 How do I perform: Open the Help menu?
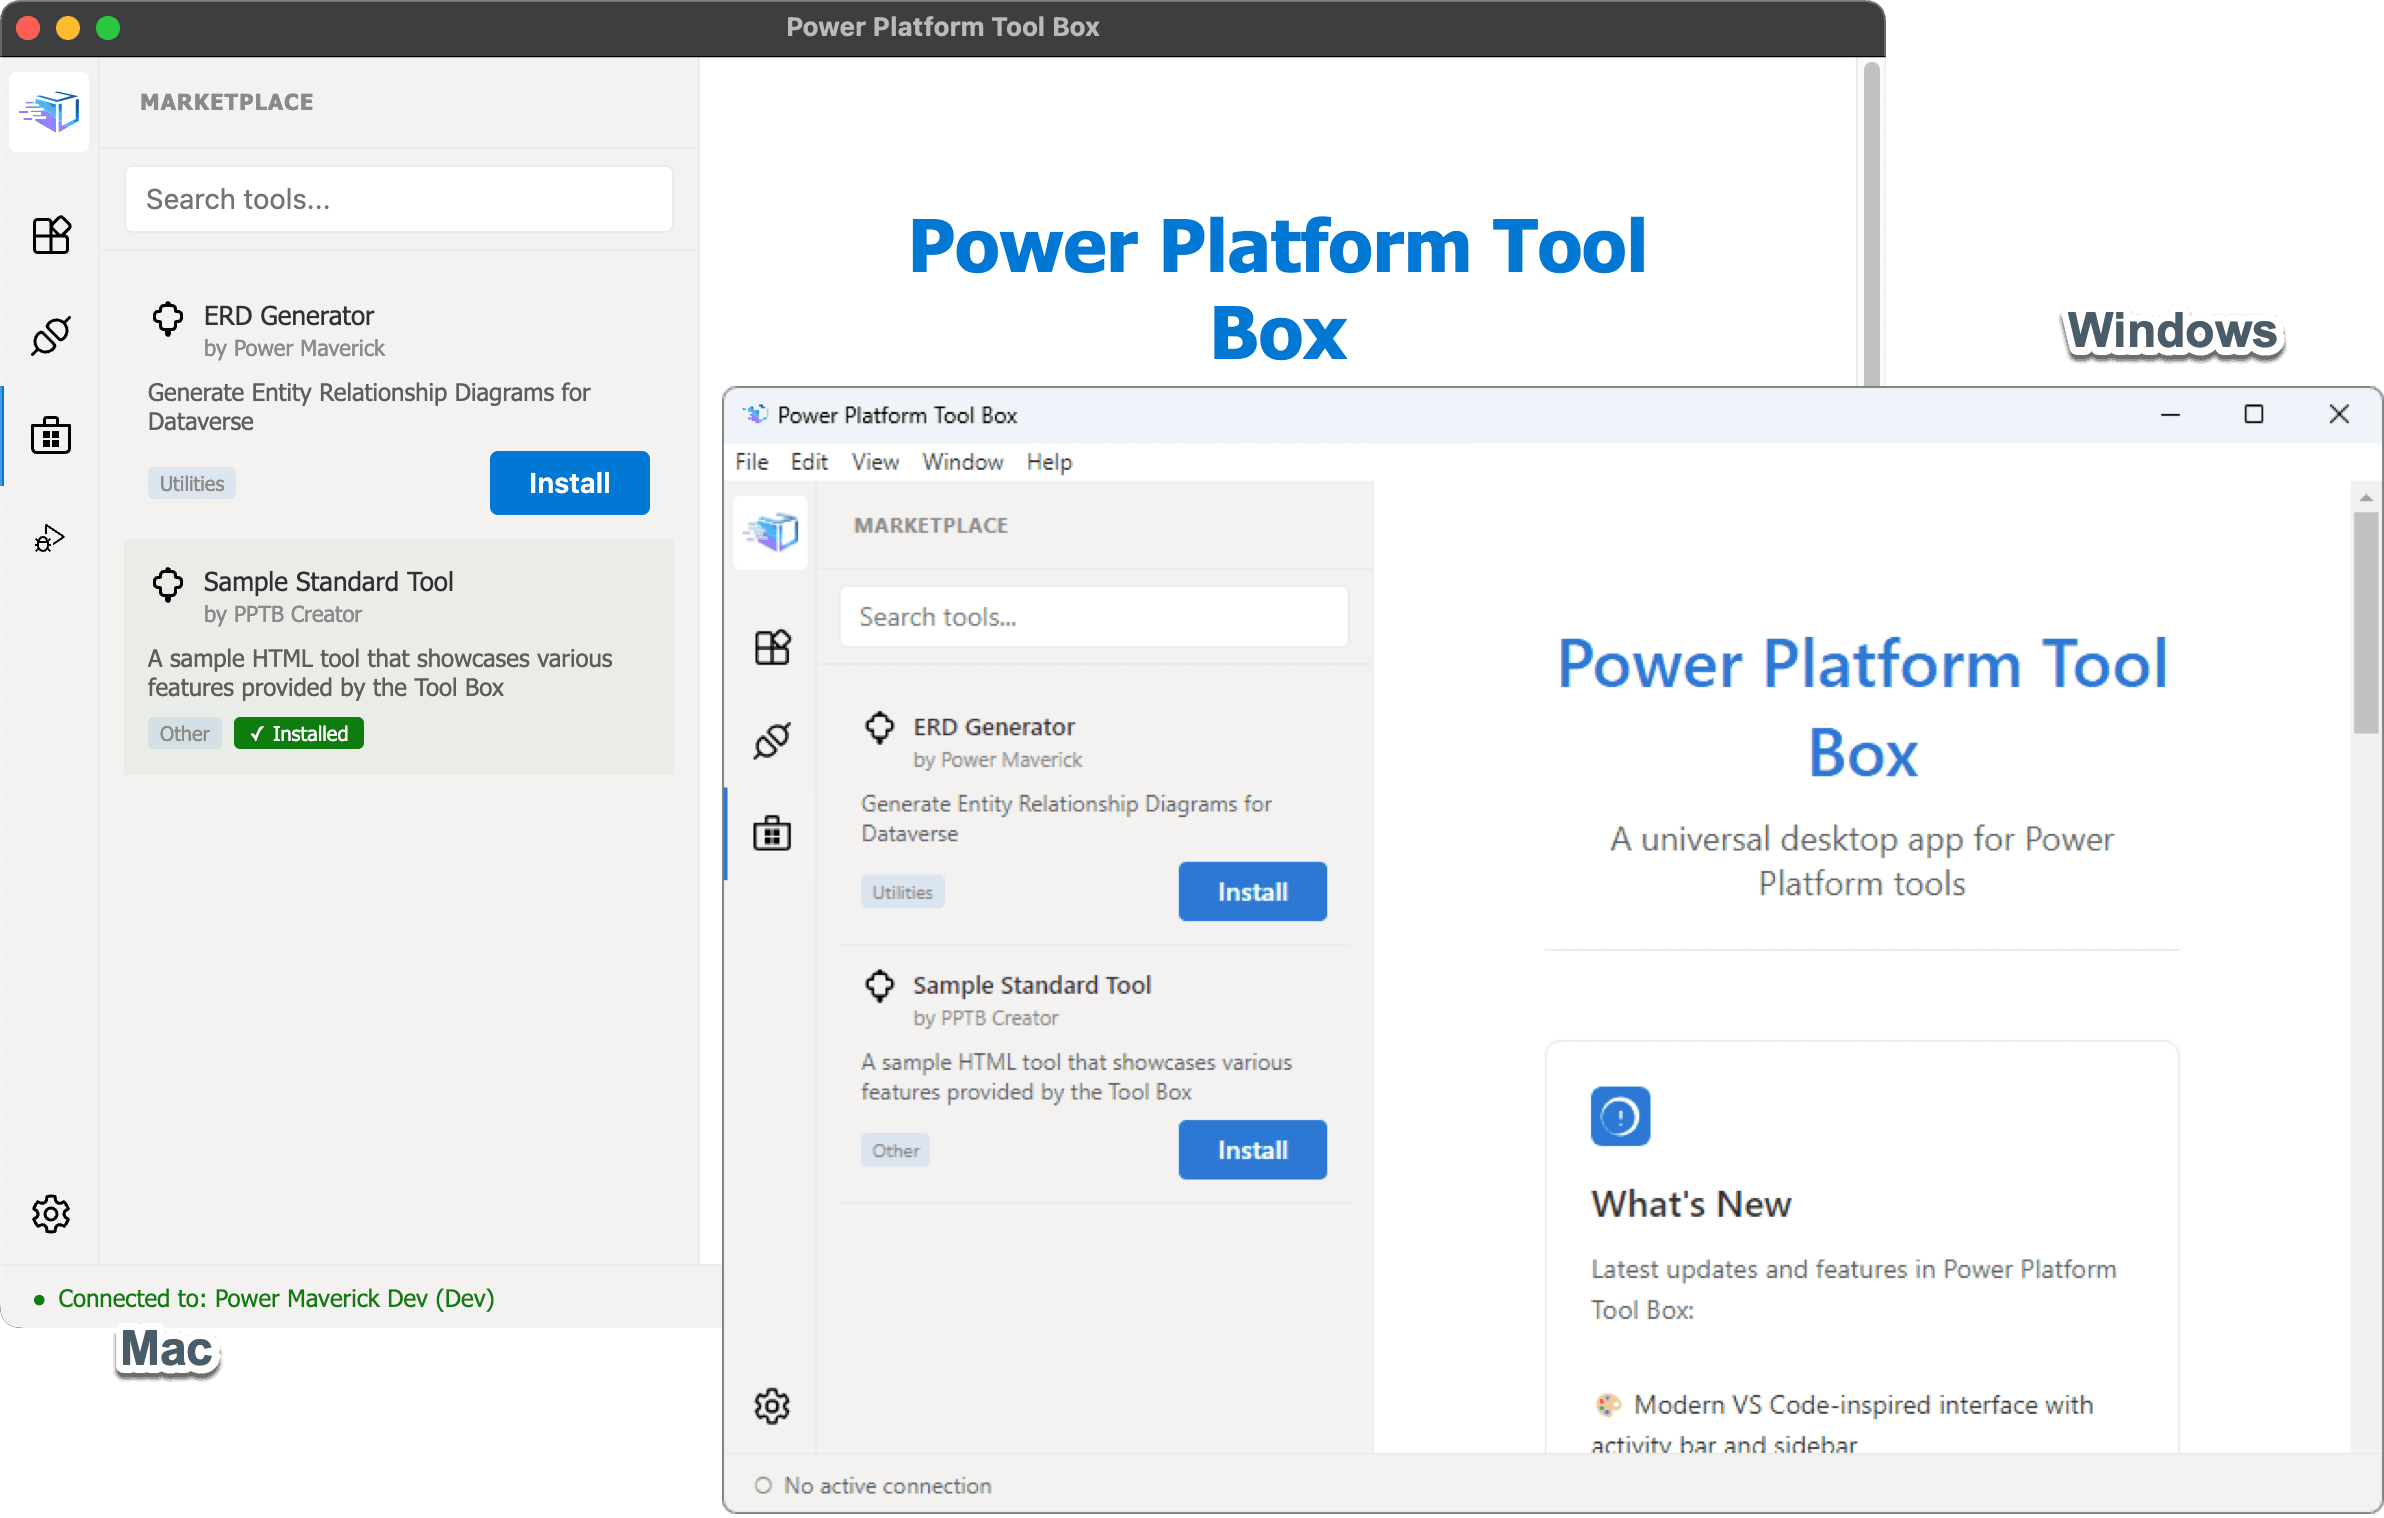tap(1049, 462)
